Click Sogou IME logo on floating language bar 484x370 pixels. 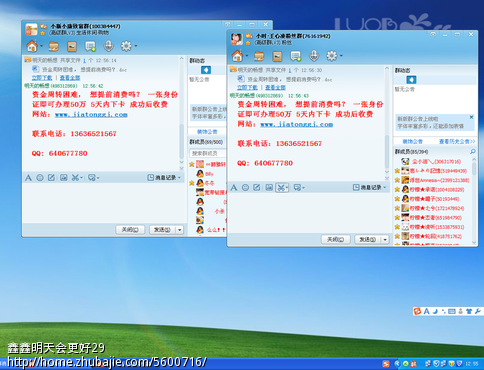(417, 311)
